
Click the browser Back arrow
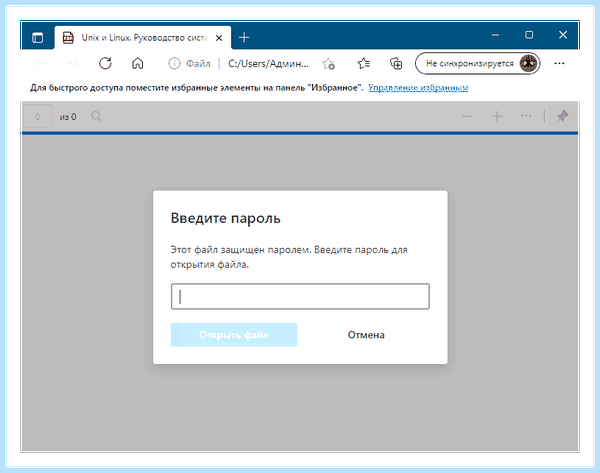[41, 63]
